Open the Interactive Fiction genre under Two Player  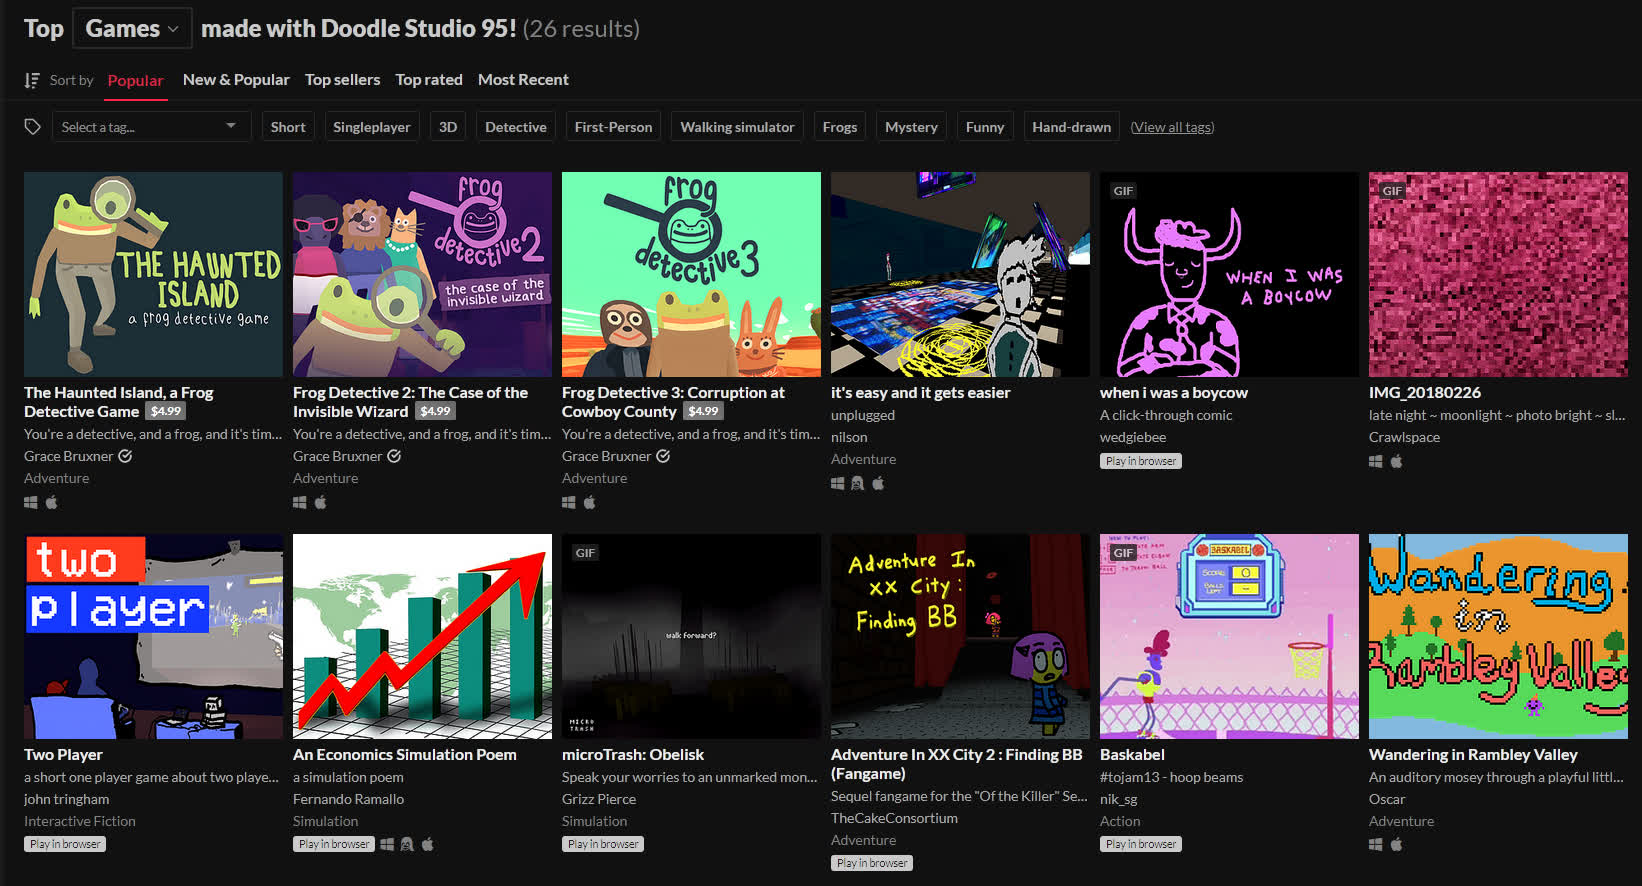point(80,821)
